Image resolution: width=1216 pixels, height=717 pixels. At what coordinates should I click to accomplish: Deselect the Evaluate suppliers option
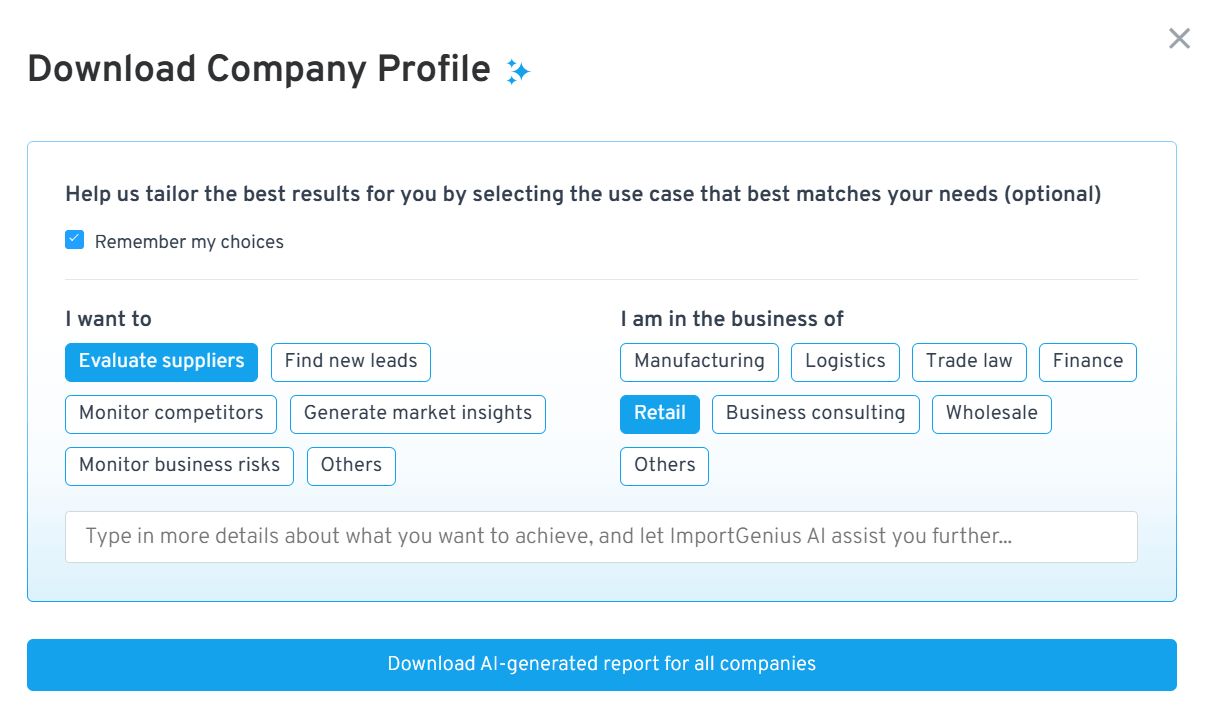(161, 362)
